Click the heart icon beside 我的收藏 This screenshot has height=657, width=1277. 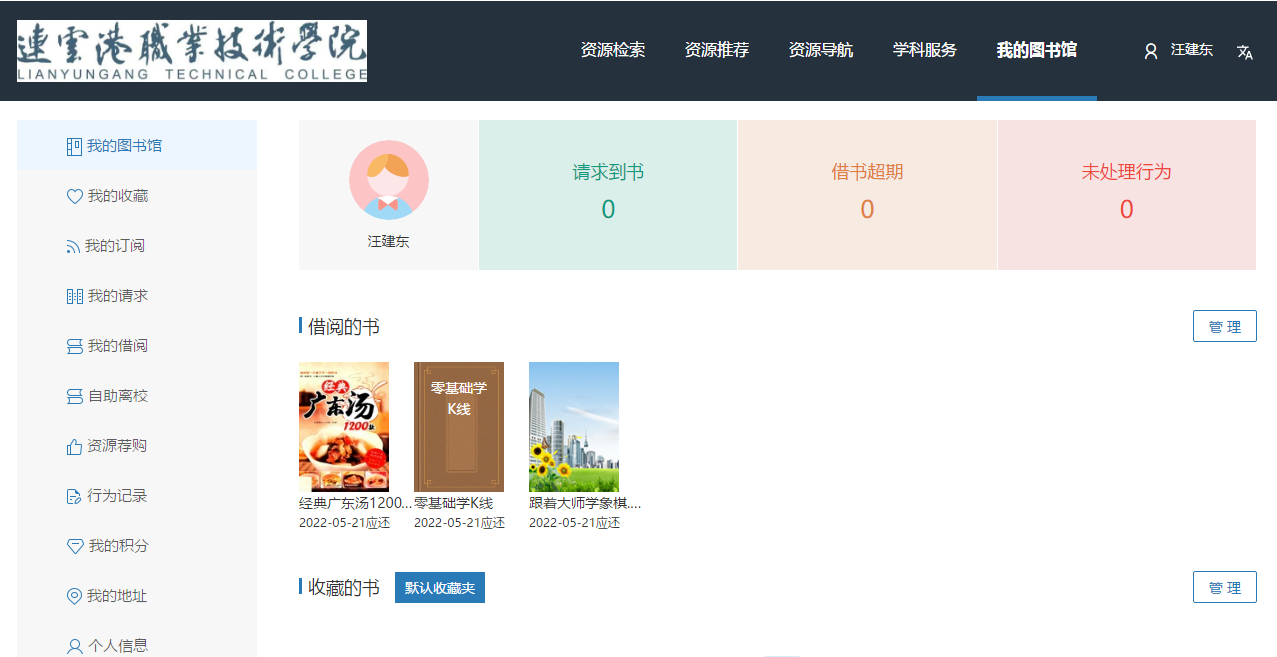point(74,197)
